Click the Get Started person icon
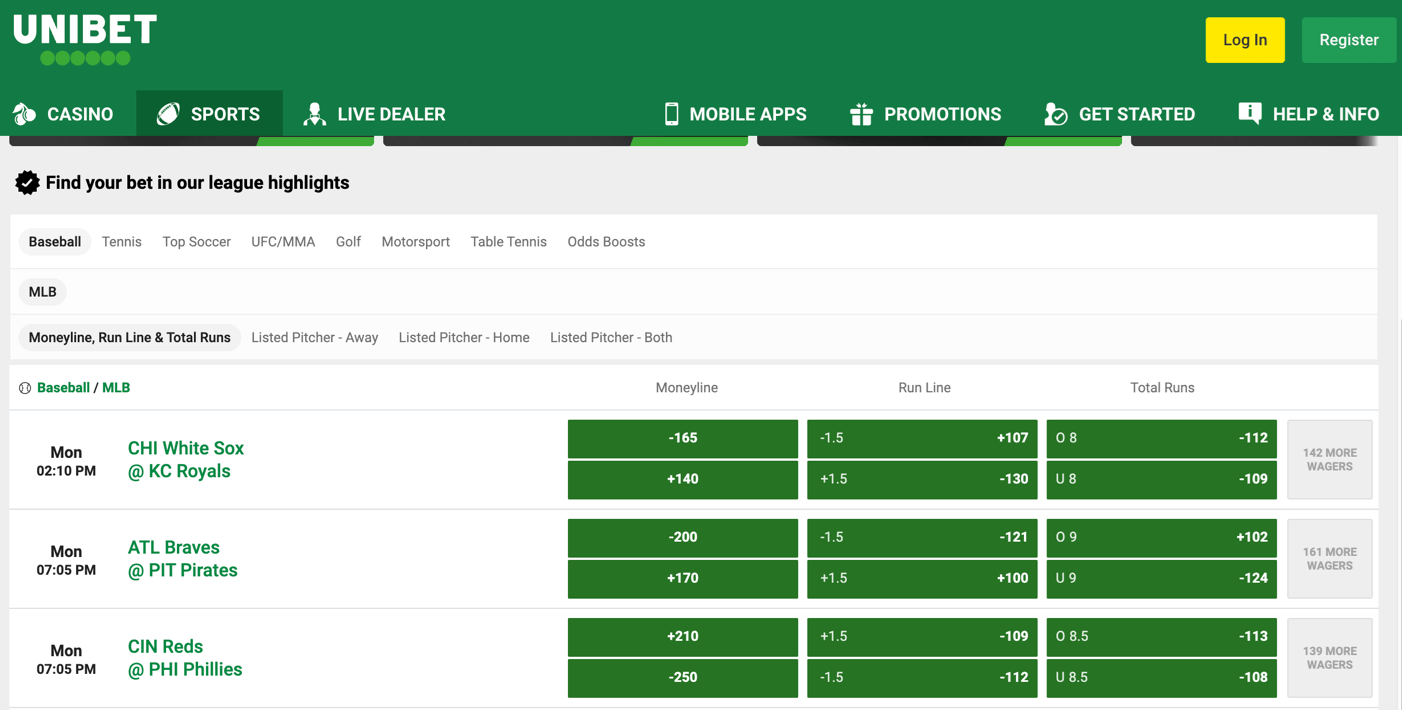Viewport: 1402px width, 710px height. 1056,114
